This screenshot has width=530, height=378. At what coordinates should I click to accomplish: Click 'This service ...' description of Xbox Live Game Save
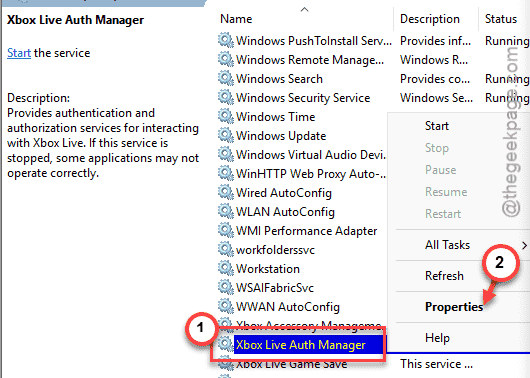pos(436,364)
